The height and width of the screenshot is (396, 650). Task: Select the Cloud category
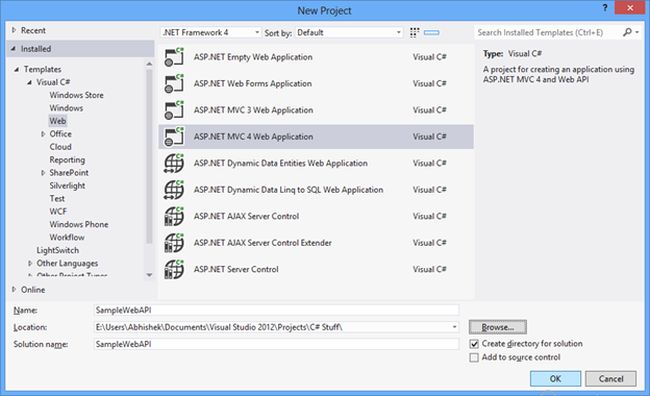tap(61, 147)
